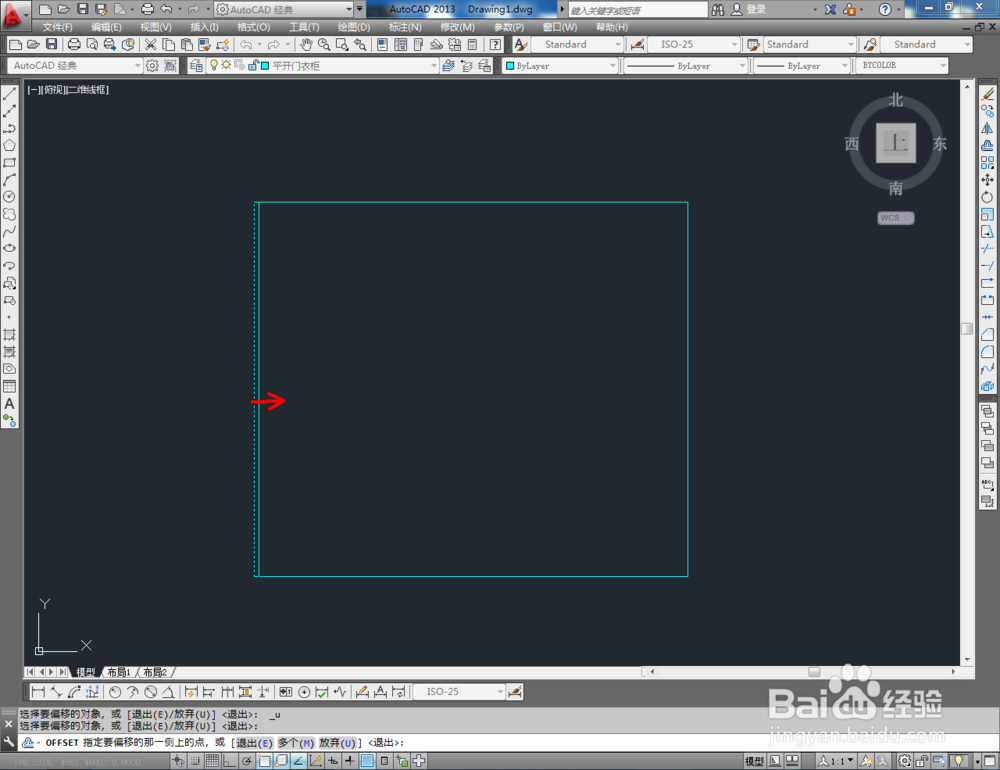Image resolution: width=1000 pixels, height=770 pixels.
Task: Select the Offset modify tool
Action: click(x=987, y=145)
